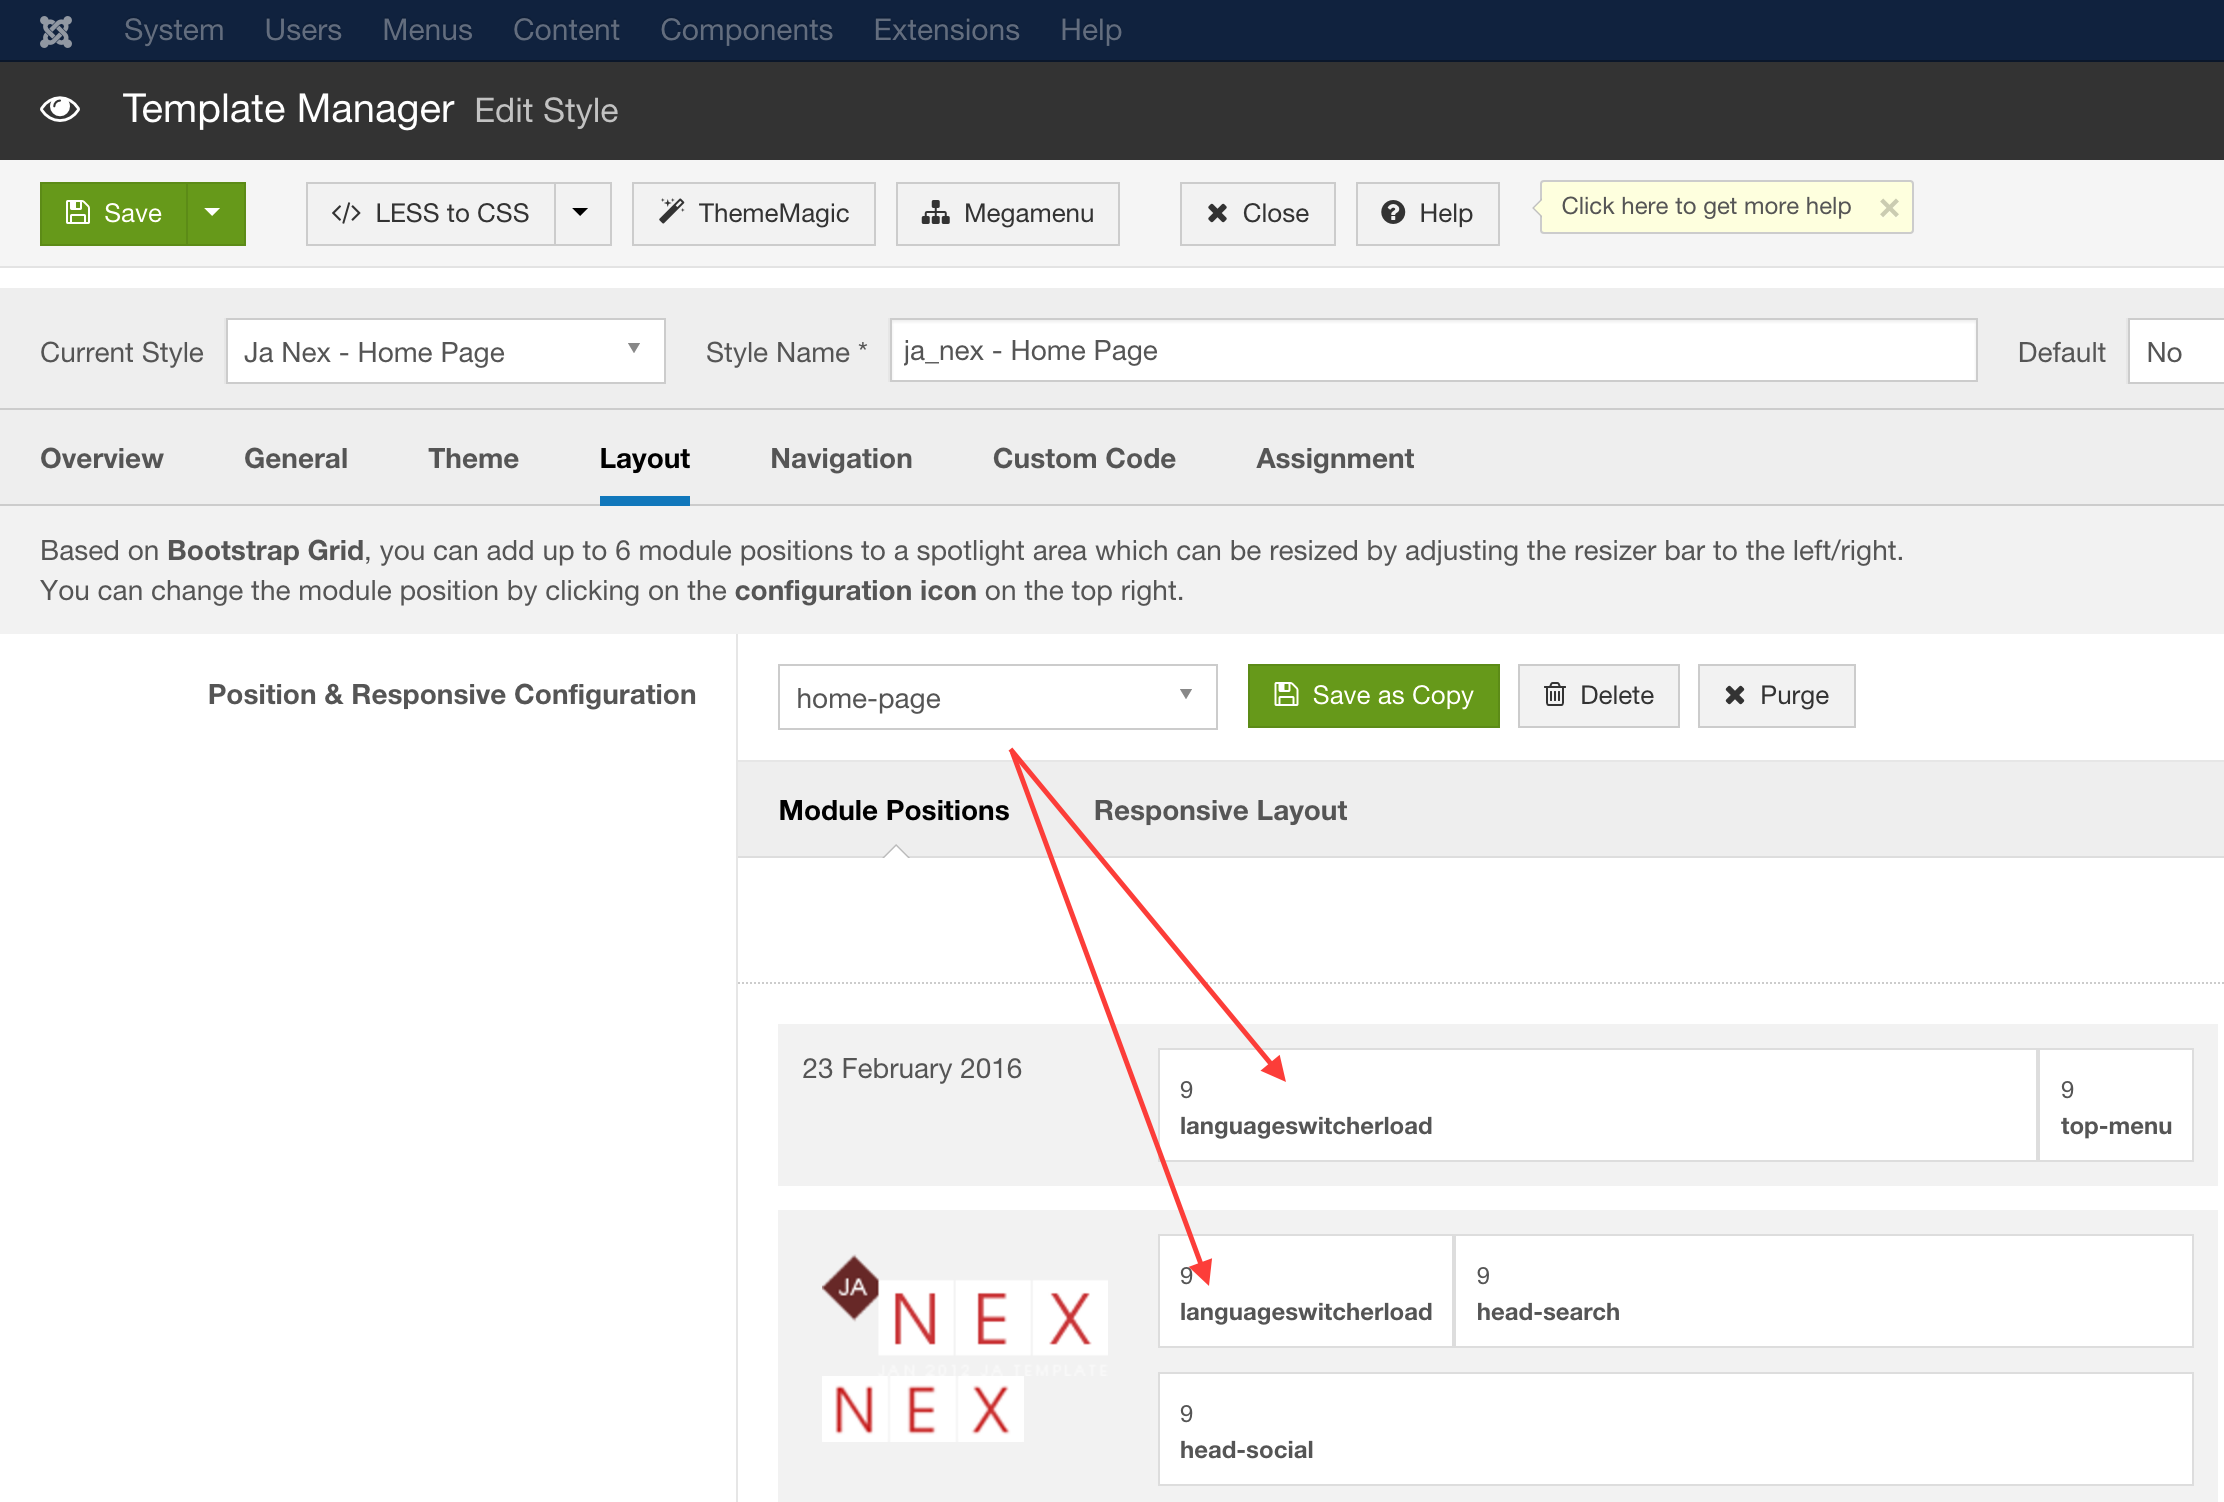
Task: Delete the home-page layout
Action: click(1599, 695)
